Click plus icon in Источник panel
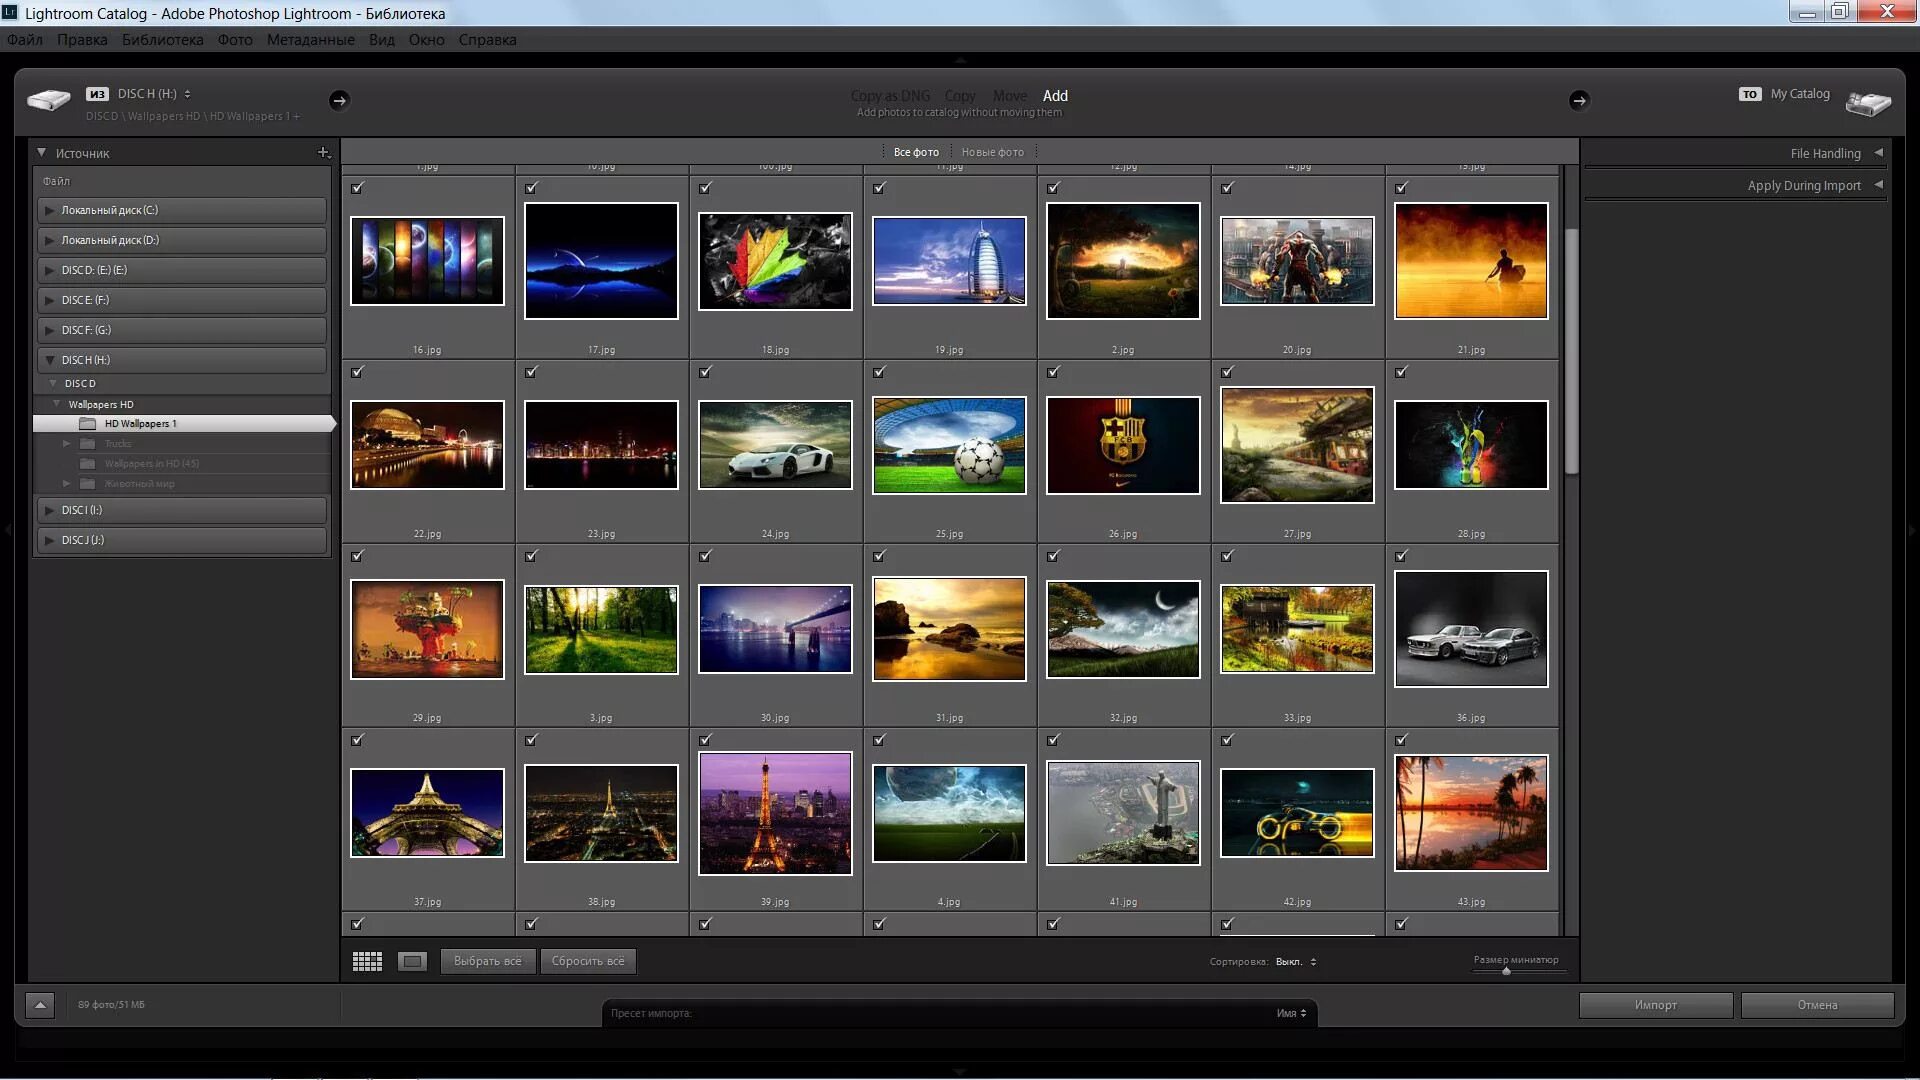 point(323,153)
